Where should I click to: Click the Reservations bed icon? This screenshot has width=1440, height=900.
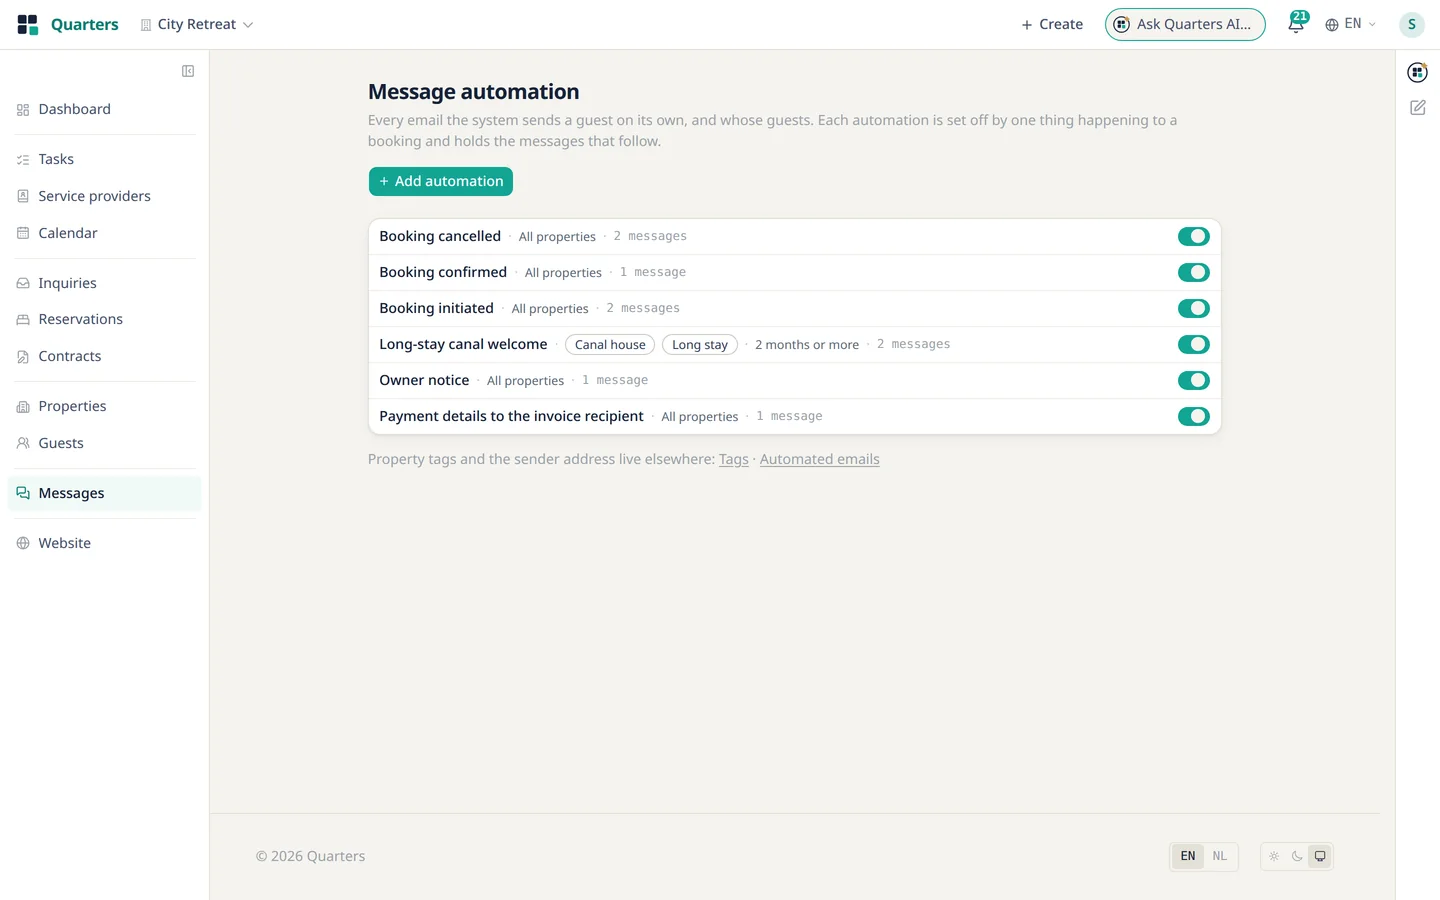click(x=23, y=320)
